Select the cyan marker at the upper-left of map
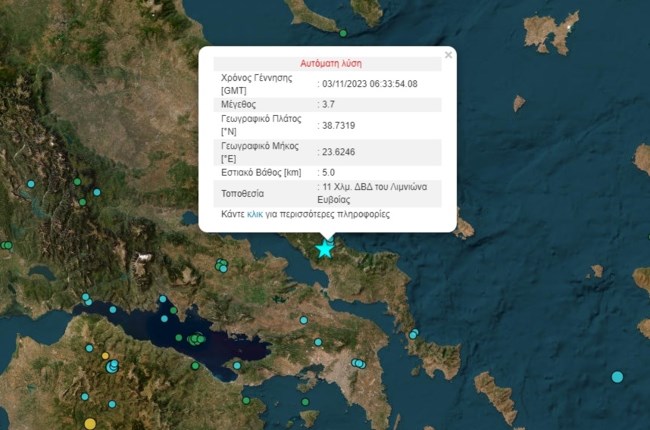650x430 pixels. pyautogui.click(x=31, y=184)
